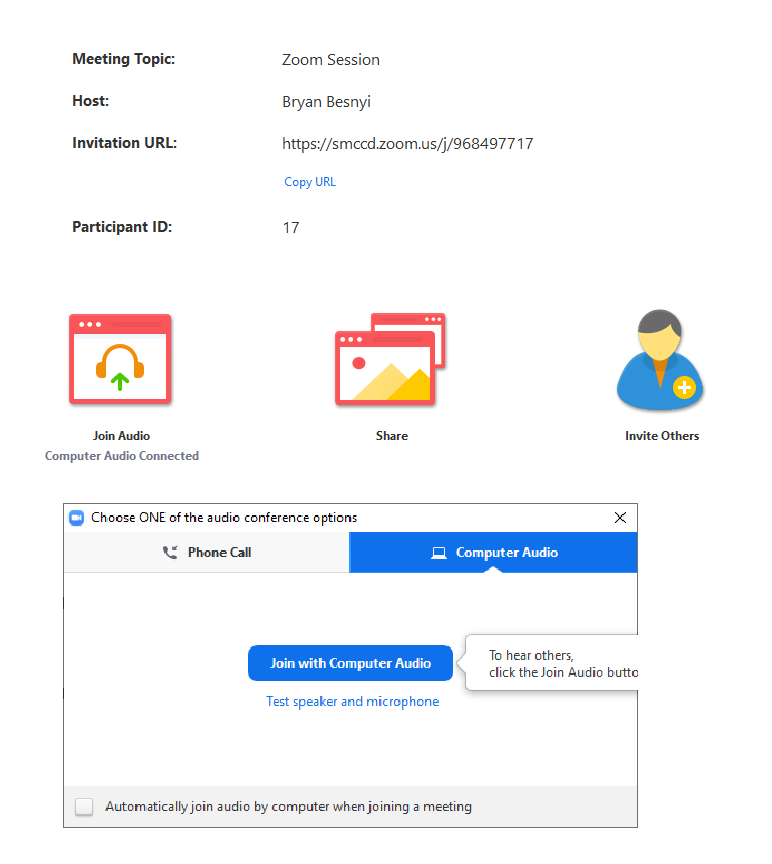Click the Participant ID label
Viewport: 772px width, 864px height.
tap(122, 227)
